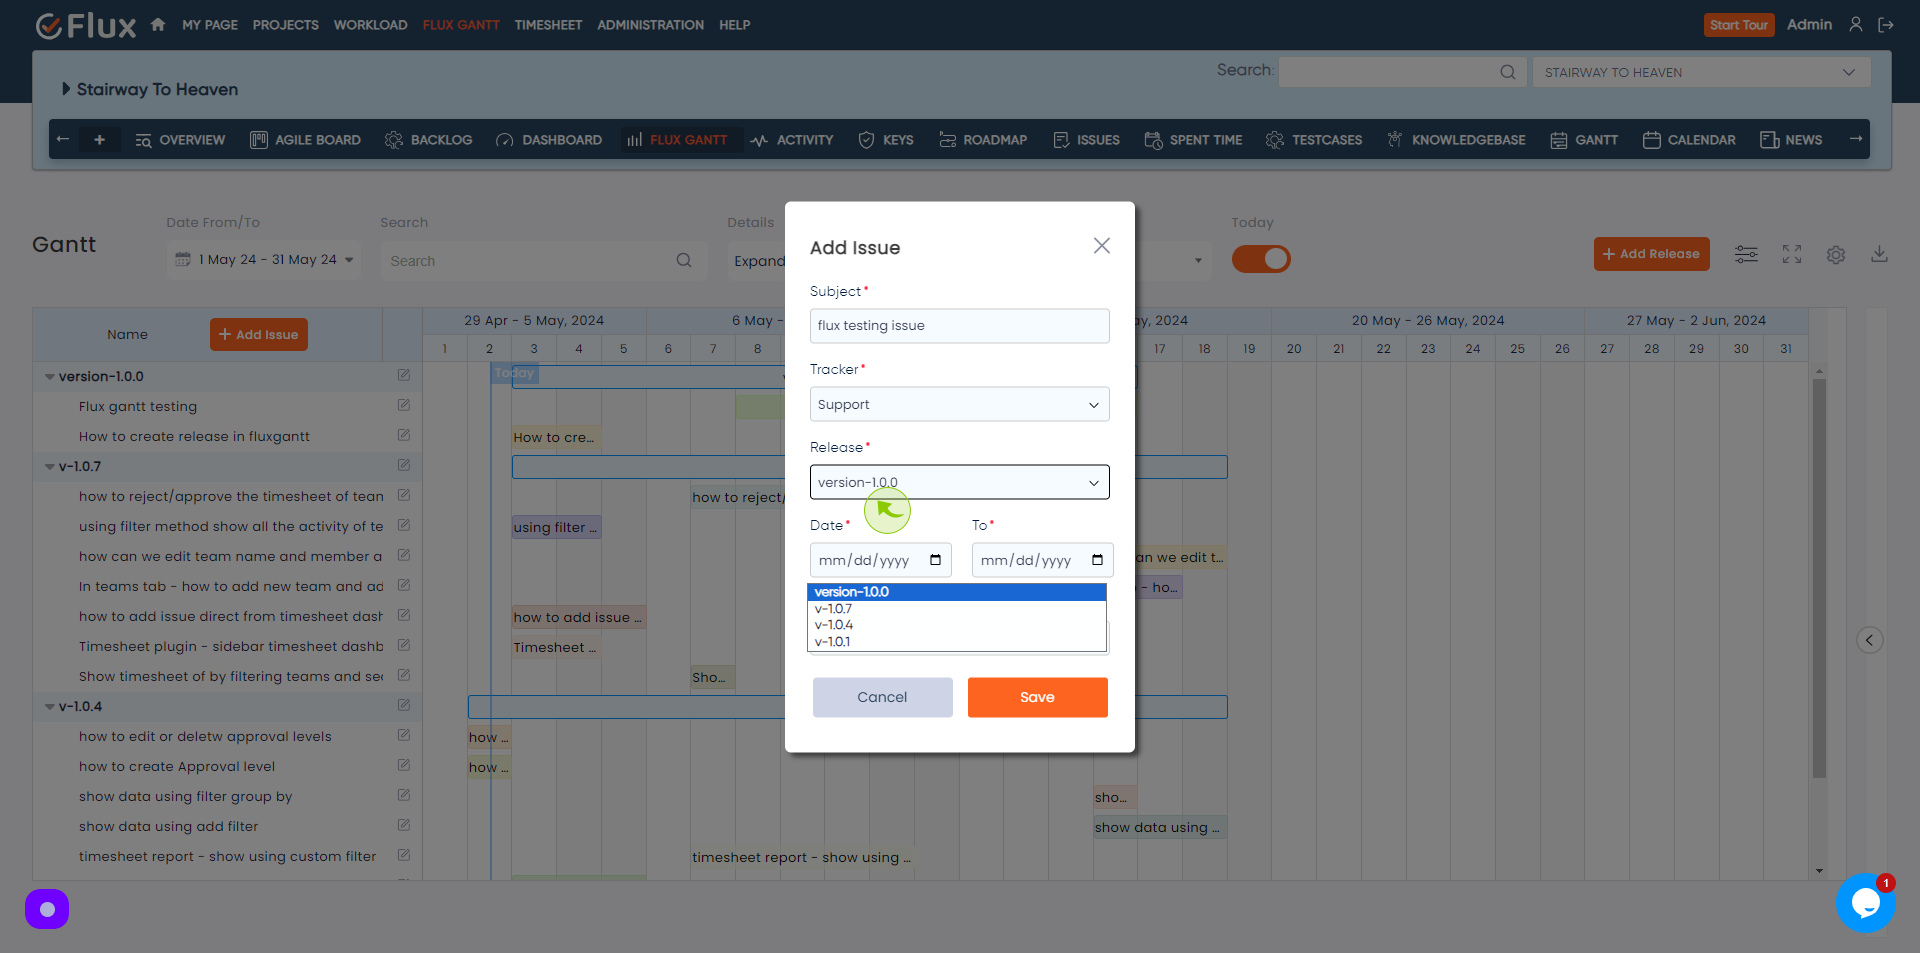
Task: Click the logout icon
Action: (x=1886, y=25)
